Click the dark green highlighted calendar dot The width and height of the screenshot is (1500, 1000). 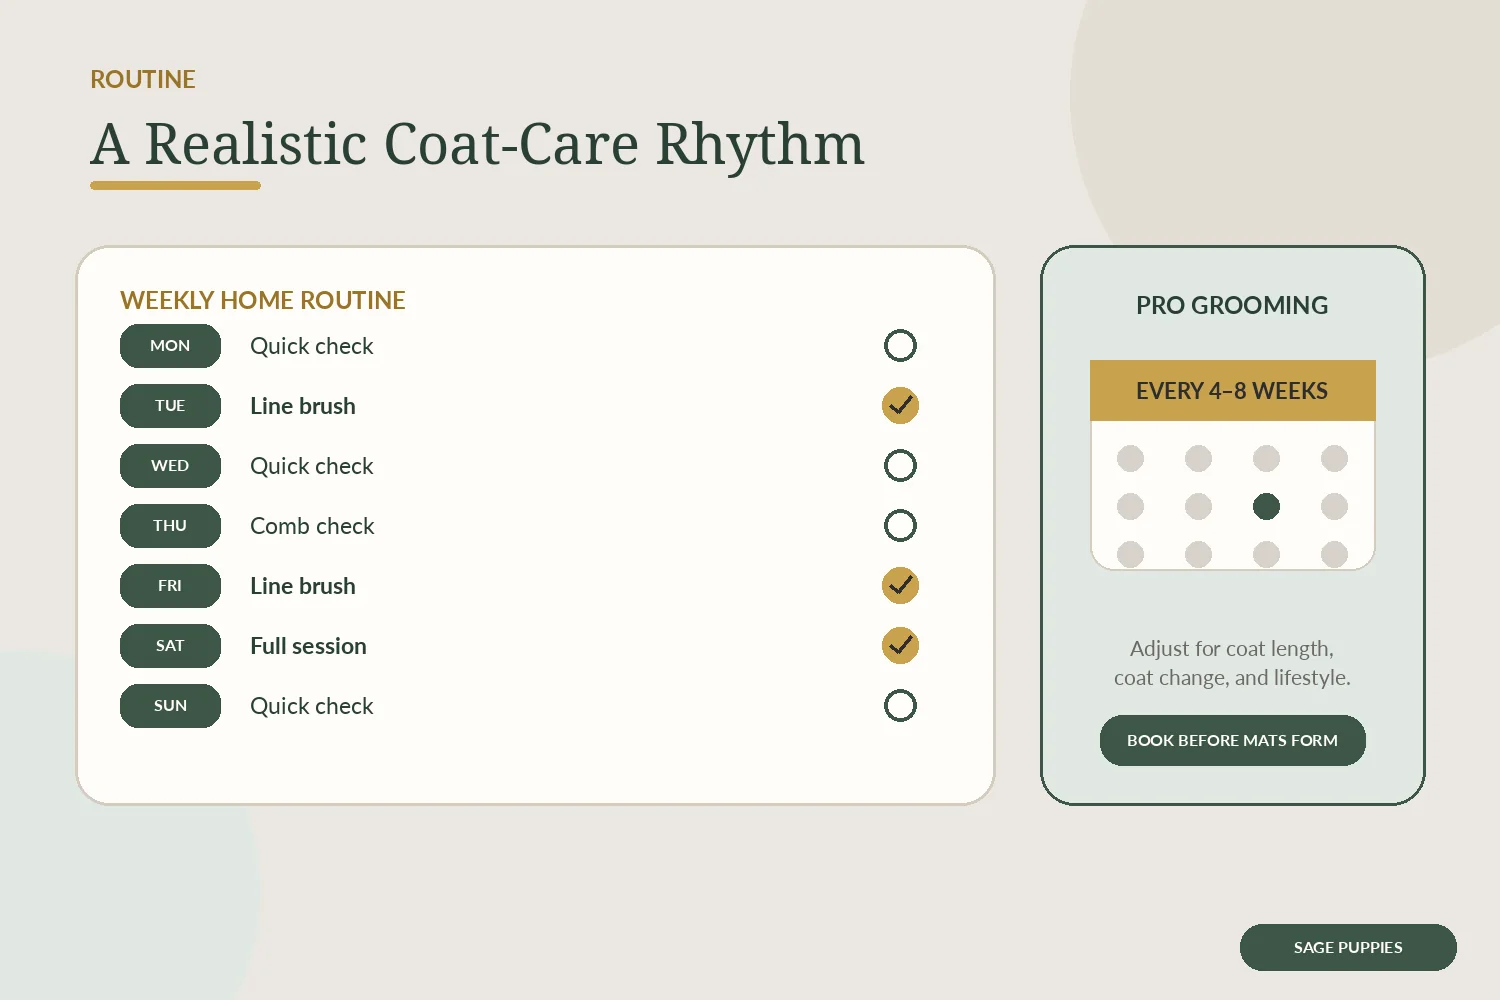(1266, 506)
